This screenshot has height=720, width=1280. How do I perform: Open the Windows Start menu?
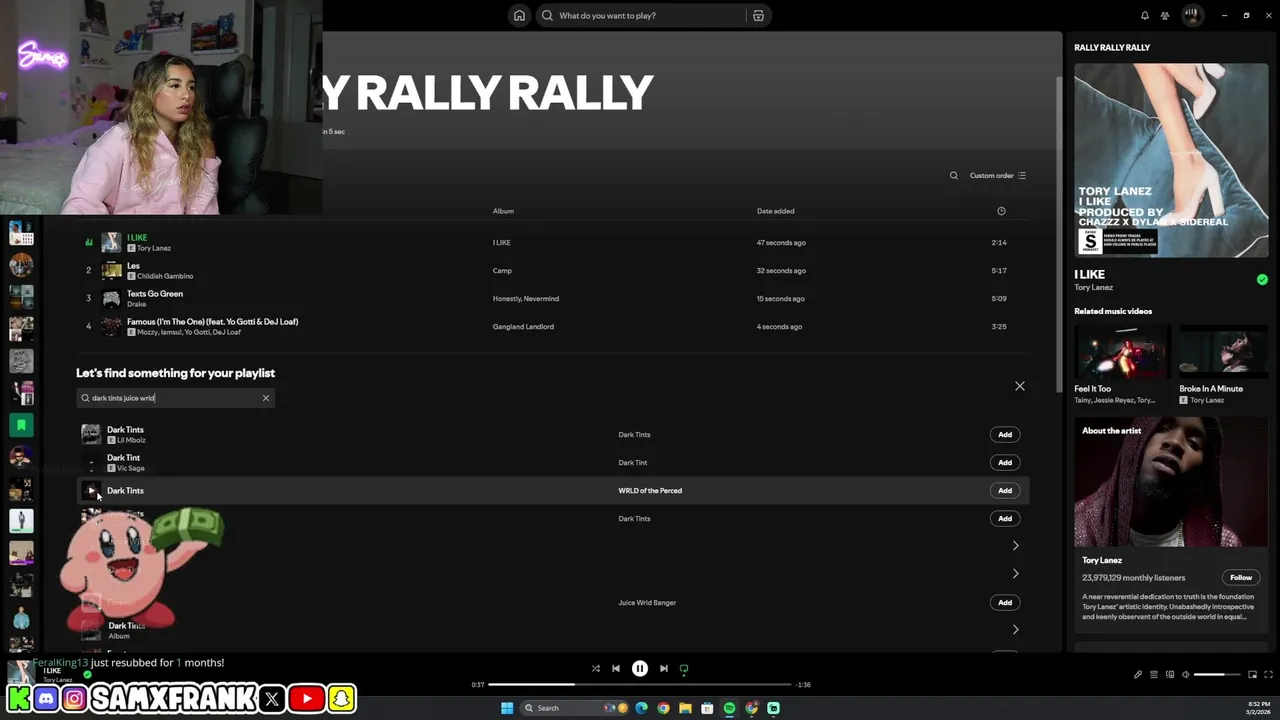tap(507, 708)
